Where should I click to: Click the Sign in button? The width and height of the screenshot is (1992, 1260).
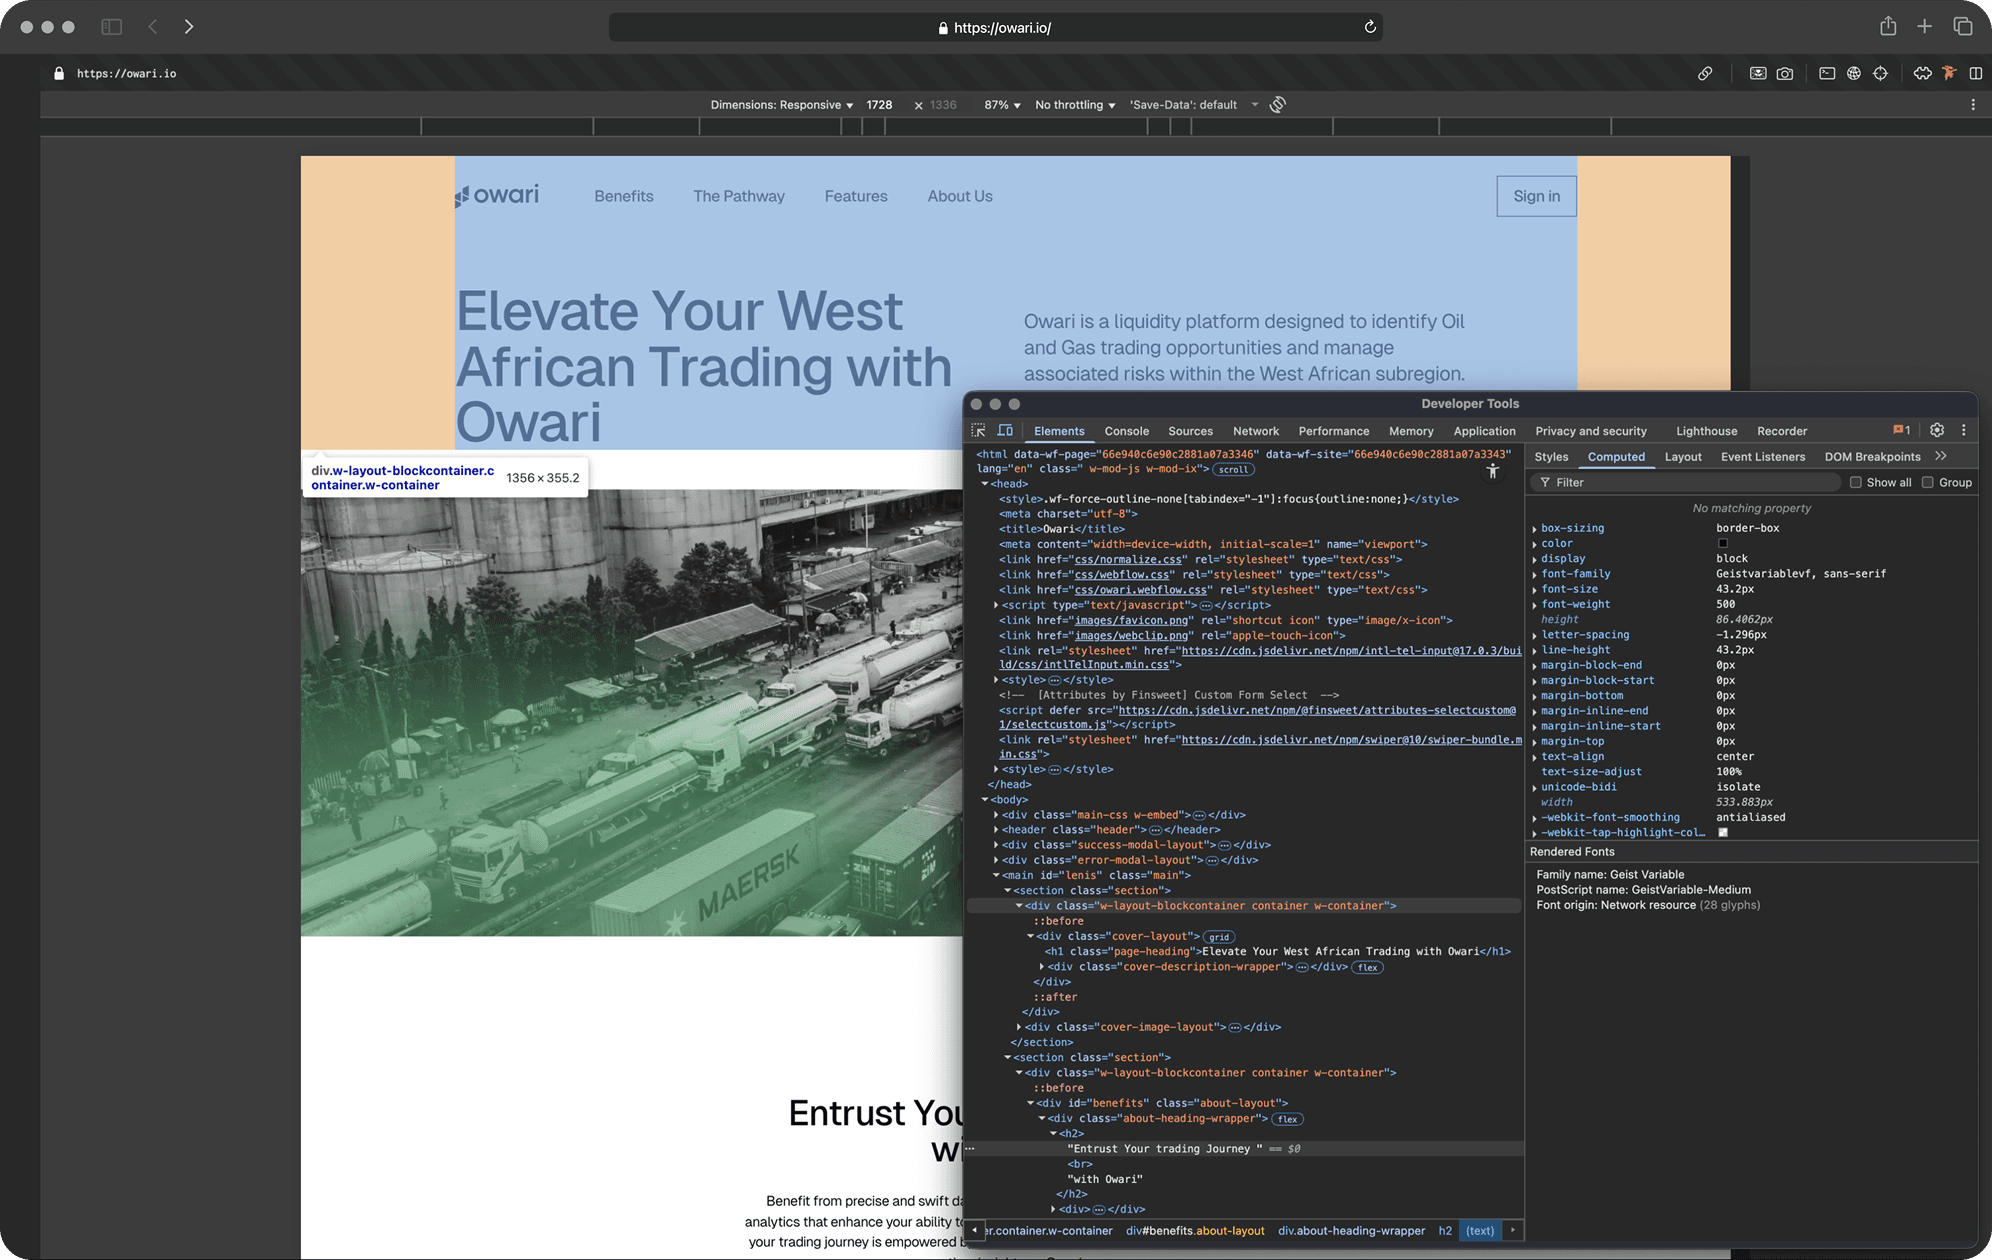1536,196
